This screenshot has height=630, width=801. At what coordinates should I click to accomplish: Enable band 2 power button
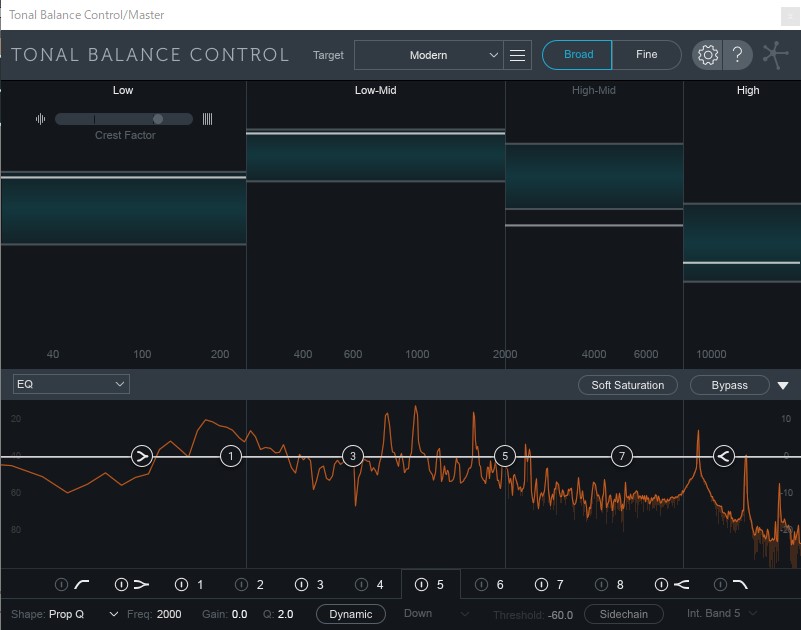[241, 584]
